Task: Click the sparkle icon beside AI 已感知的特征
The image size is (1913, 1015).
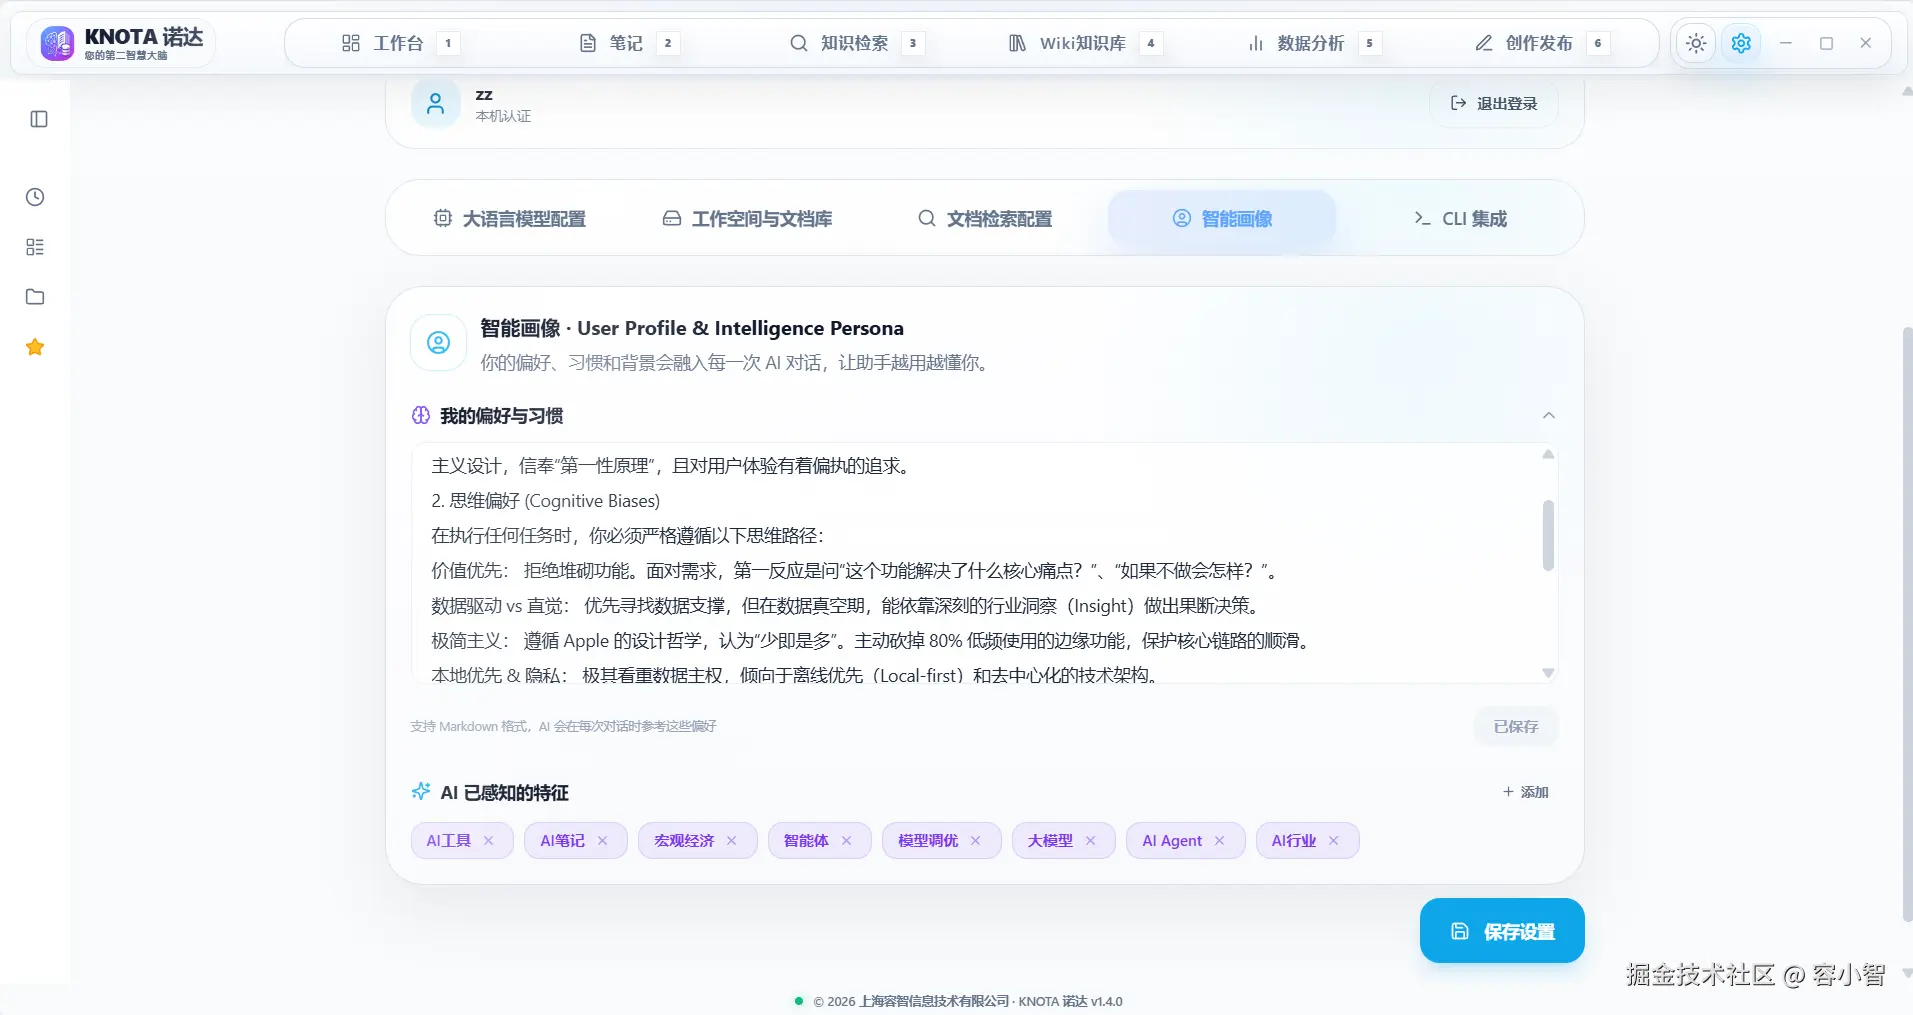Action: pyautogui.click(x=421, y=792)
